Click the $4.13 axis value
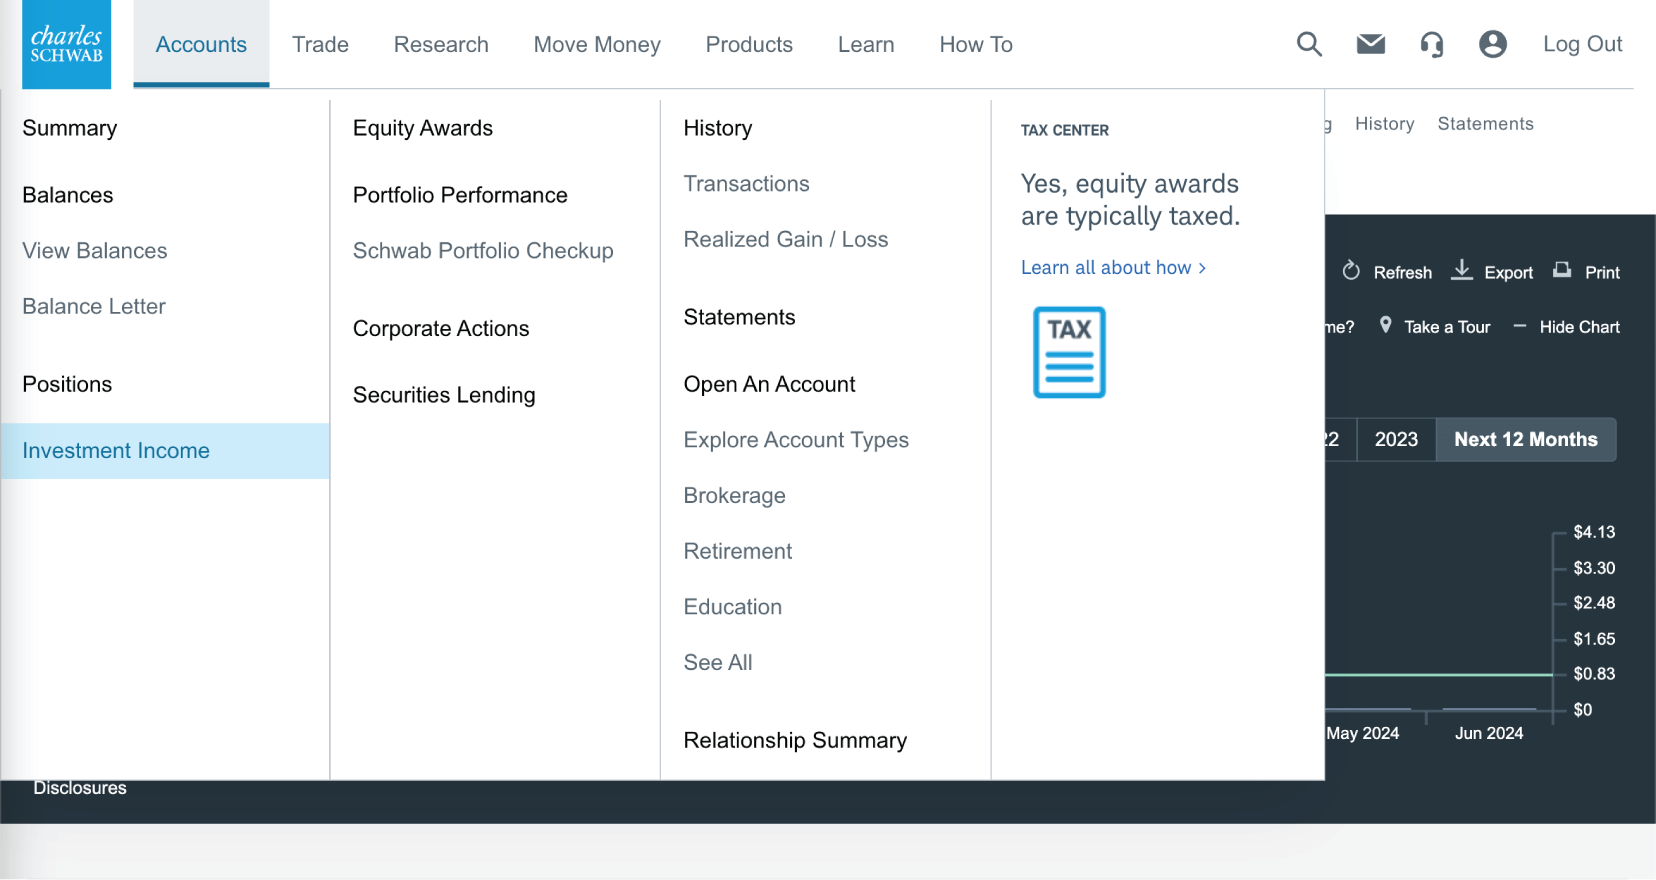This screenshot has height=880, width=1656. [x=1594, y=533]
